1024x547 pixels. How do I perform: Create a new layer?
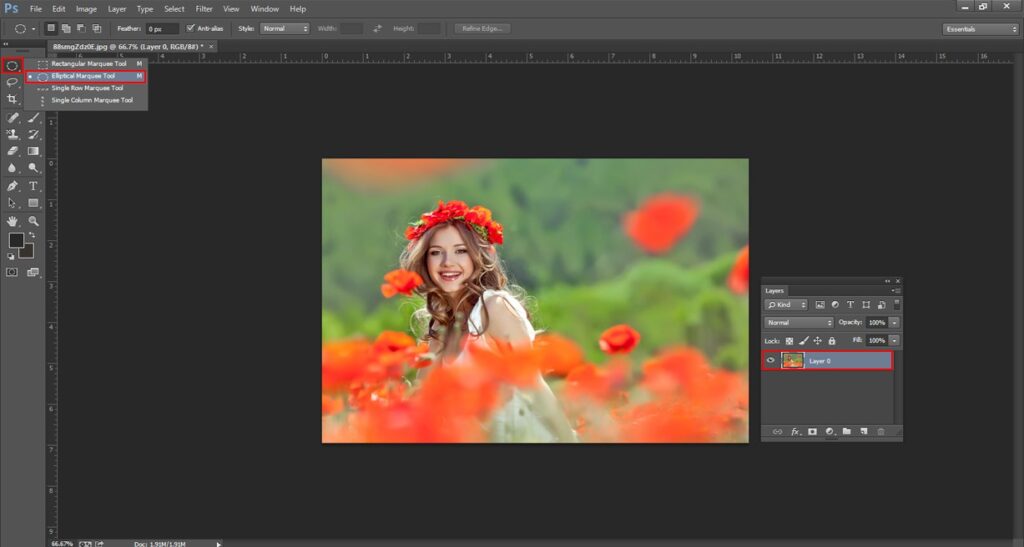863,431
